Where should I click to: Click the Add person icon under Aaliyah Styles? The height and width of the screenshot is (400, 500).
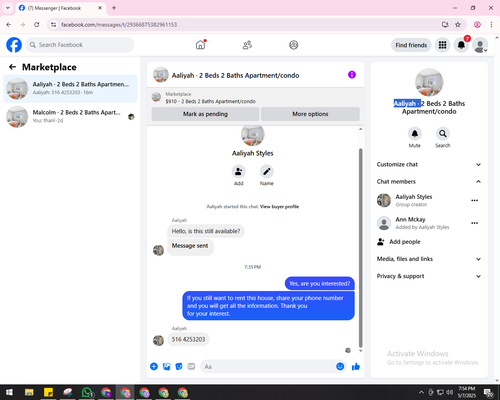tap(239, 172)
